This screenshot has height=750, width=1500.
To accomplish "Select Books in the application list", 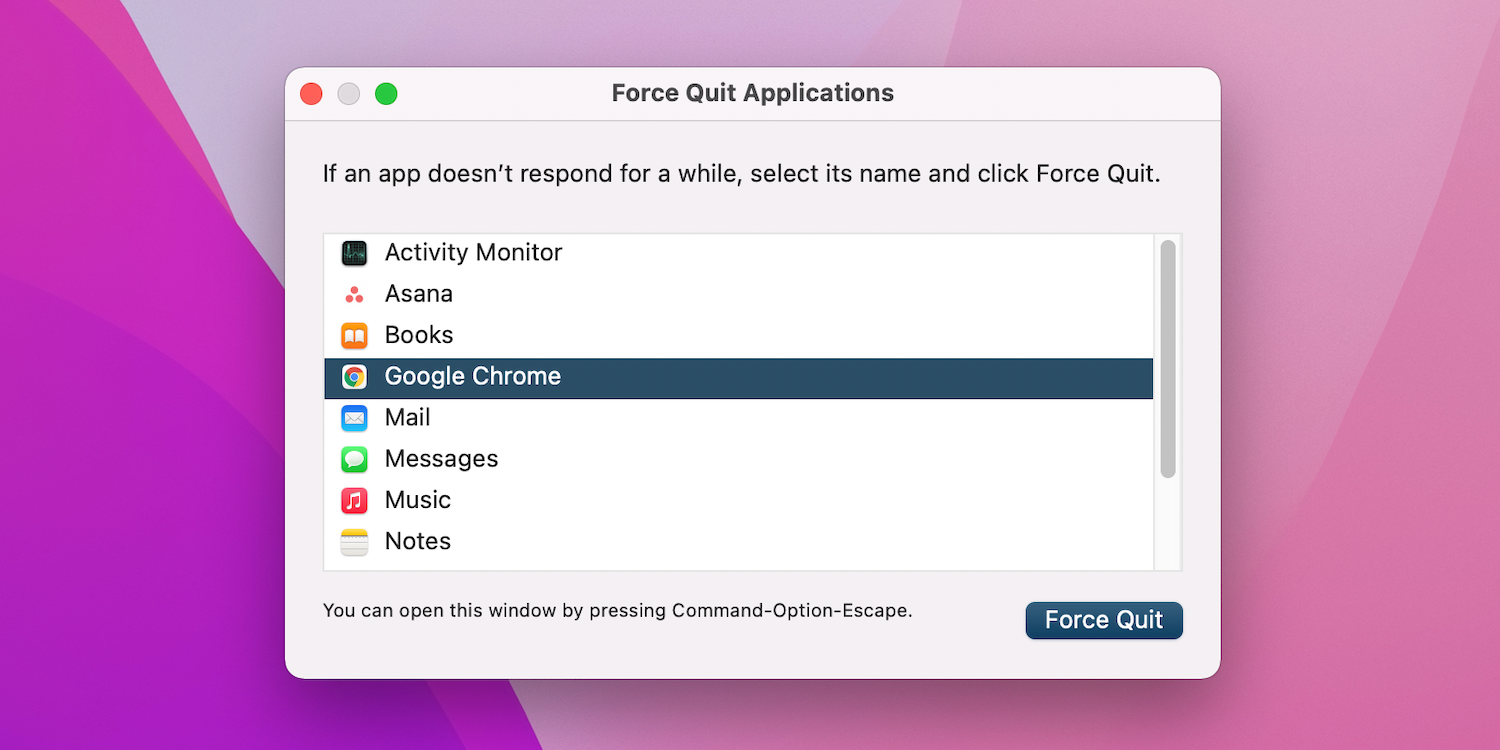I will (418, 335).
